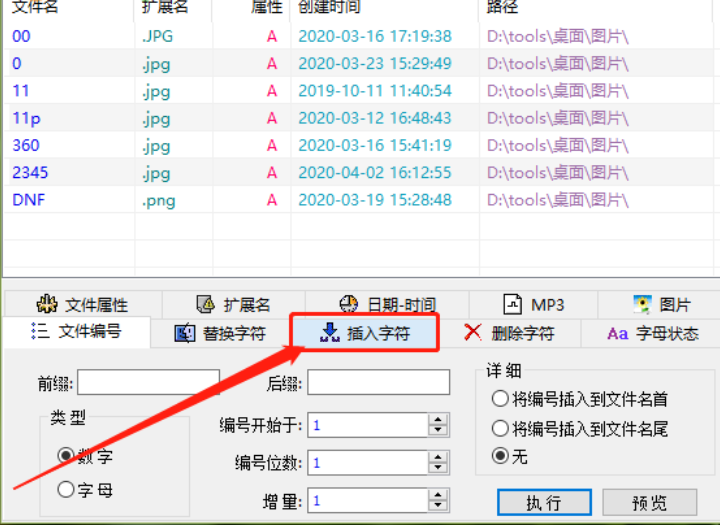Increase the 编号开始于 value with up arrow
720x527 pixels.
pos(437,420)
